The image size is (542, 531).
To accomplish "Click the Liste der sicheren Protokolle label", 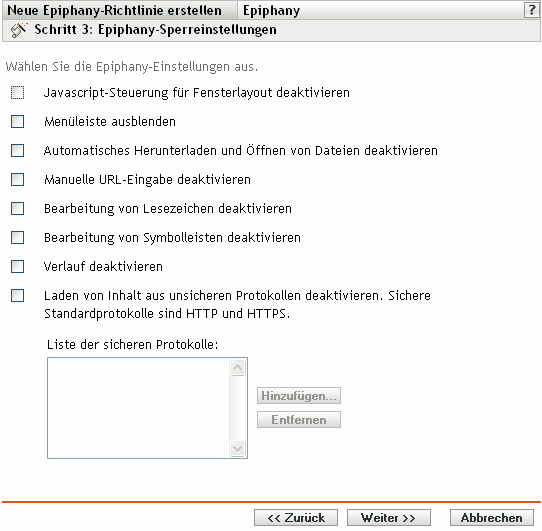I will [x=132, y=345].
